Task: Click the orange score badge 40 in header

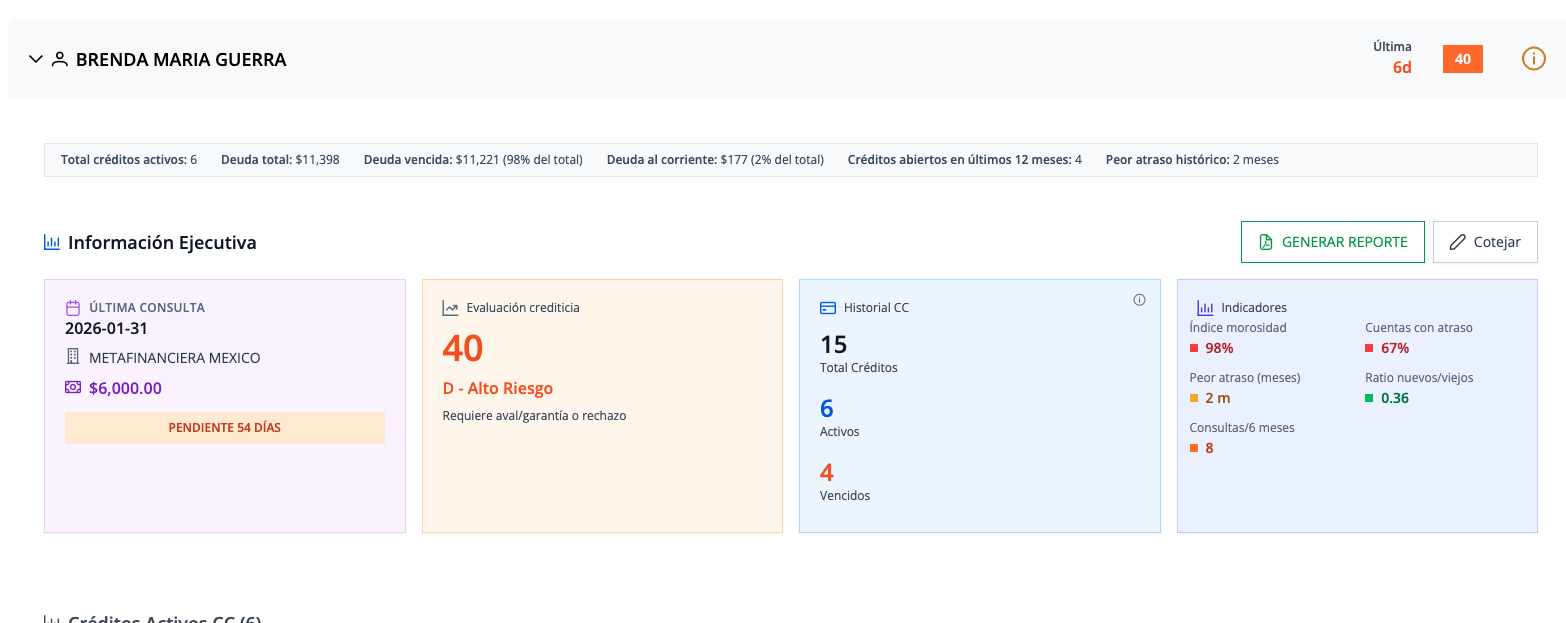Action: 1462,59
